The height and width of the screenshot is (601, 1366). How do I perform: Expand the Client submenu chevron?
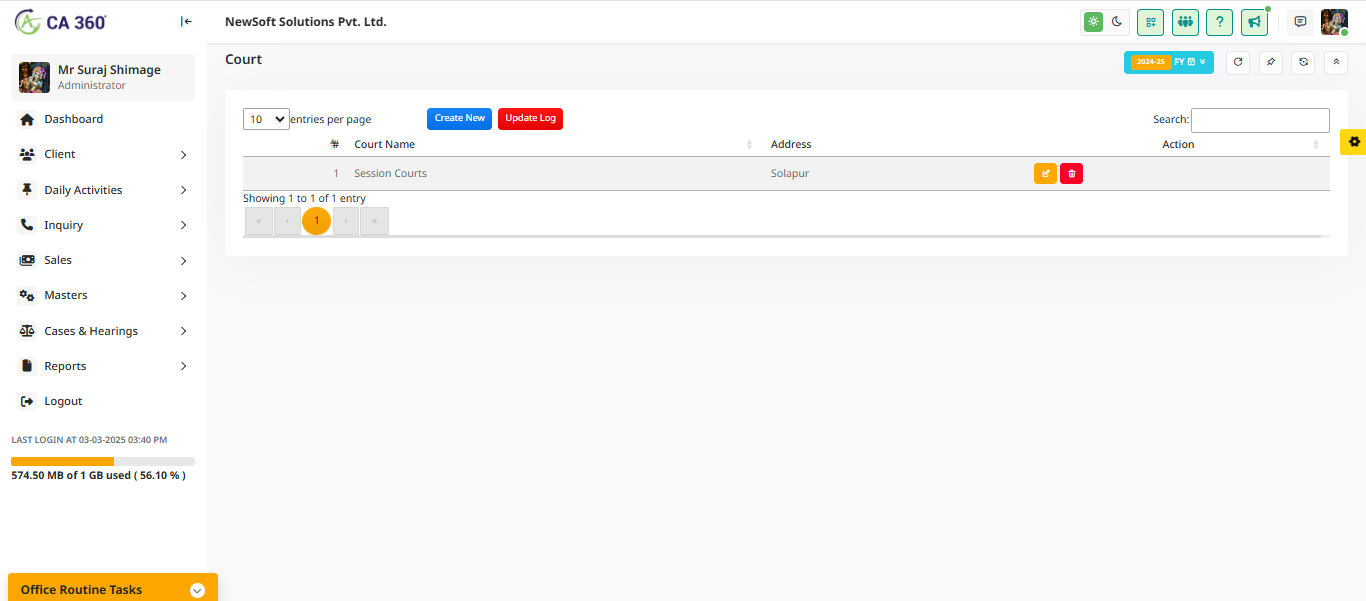click(x=183, y=155)
